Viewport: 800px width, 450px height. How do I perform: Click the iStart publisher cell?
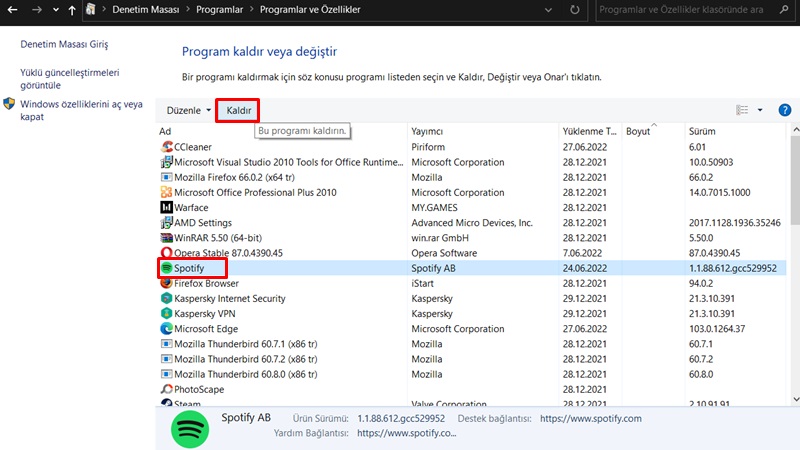[x=422, y=283]
